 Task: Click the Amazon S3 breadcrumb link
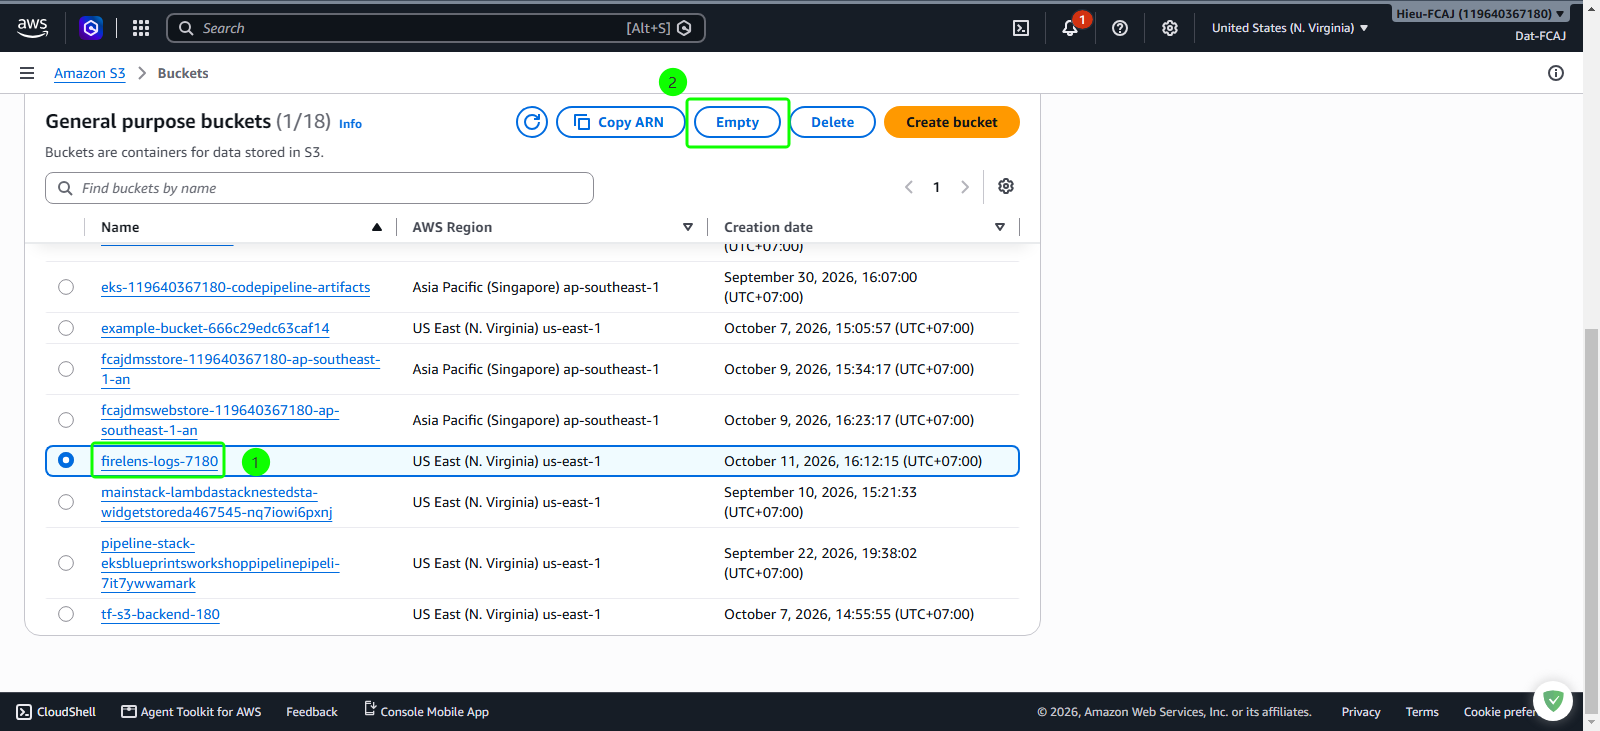click(90, 73)
